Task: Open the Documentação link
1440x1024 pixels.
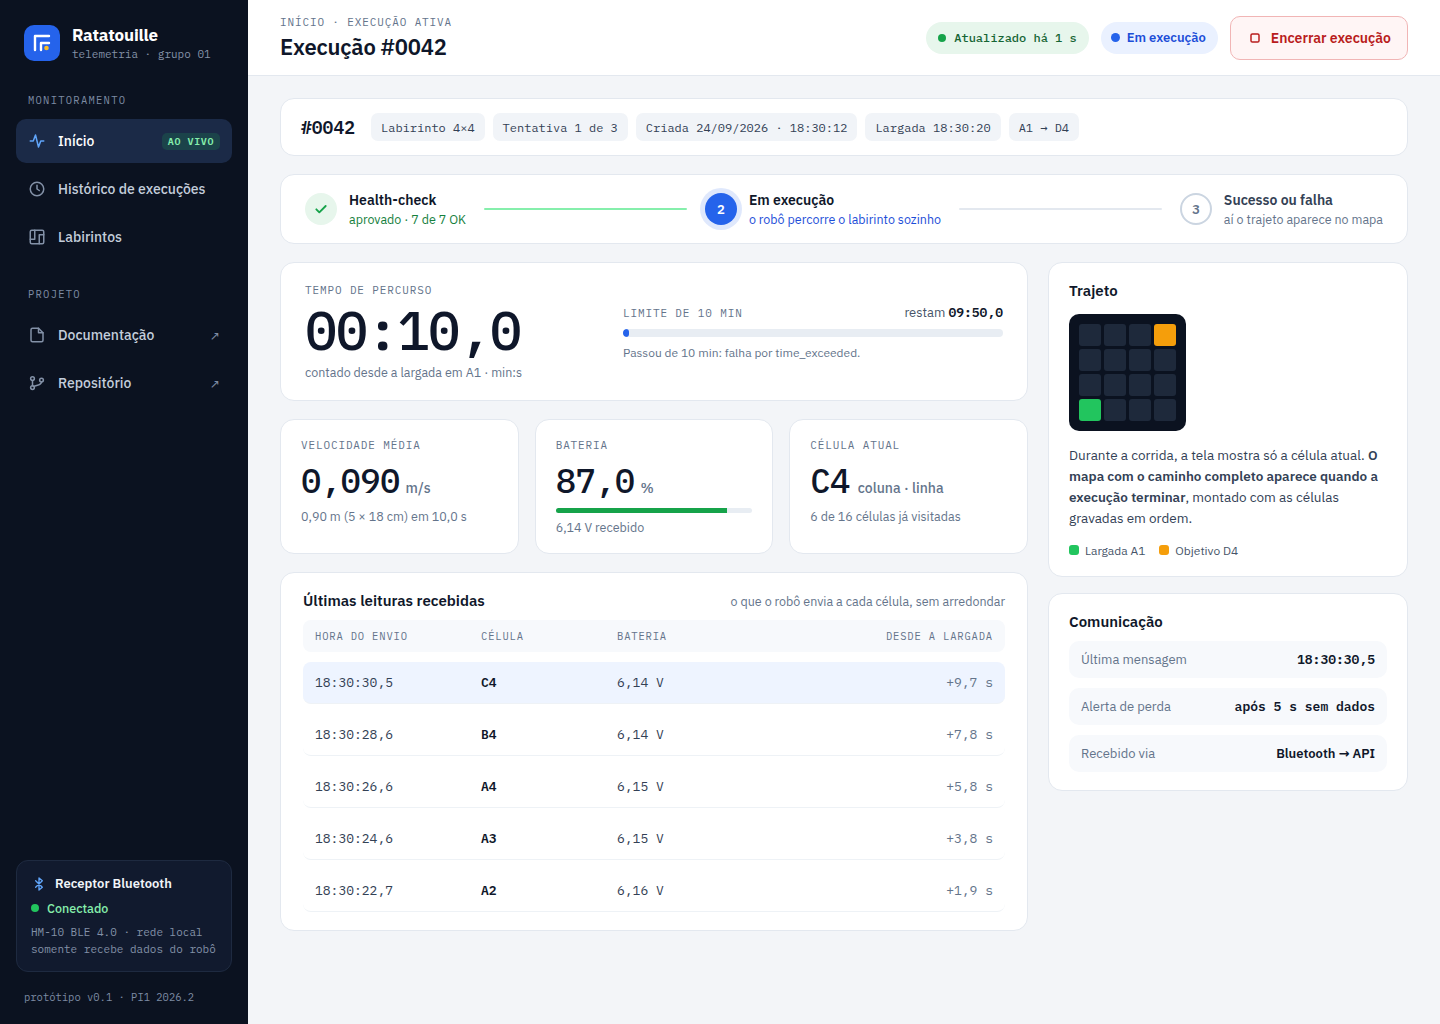Action: (124, 335)
